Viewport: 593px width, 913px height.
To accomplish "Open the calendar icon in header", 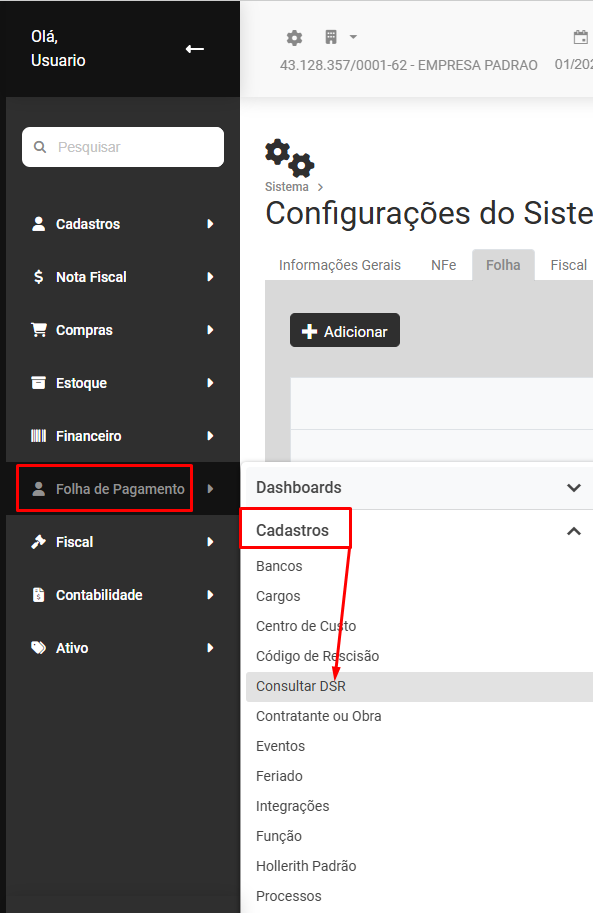I will [x=581, y=37].
